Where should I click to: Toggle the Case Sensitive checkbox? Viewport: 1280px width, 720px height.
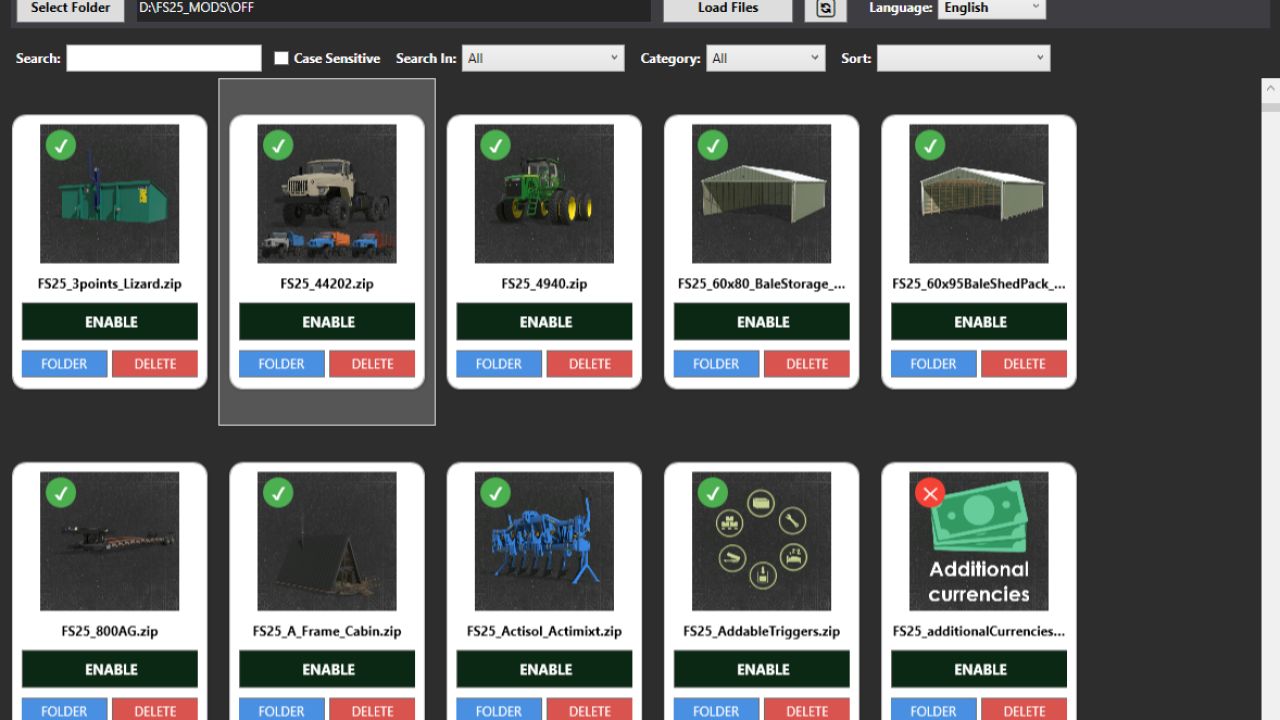click(281, 58)
